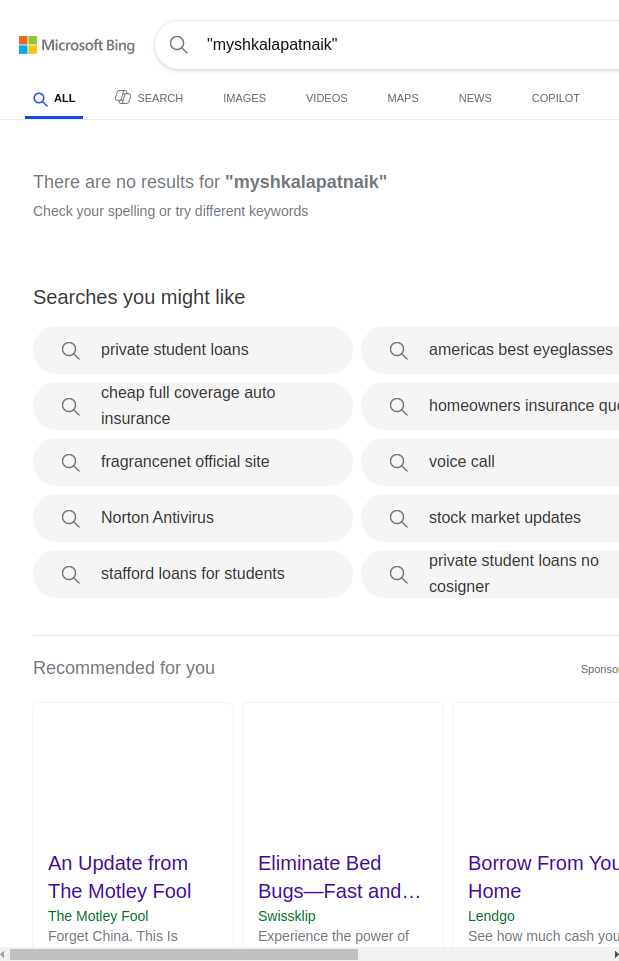Click magnifier icon beside private student loans
The width and height of the screenshot is (619, 961).
(70, 350)
